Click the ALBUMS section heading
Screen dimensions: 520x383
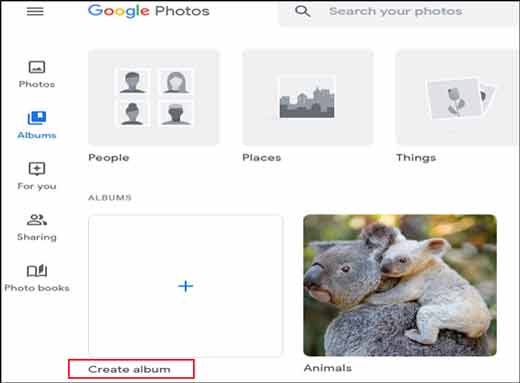(x=110, y=198)
